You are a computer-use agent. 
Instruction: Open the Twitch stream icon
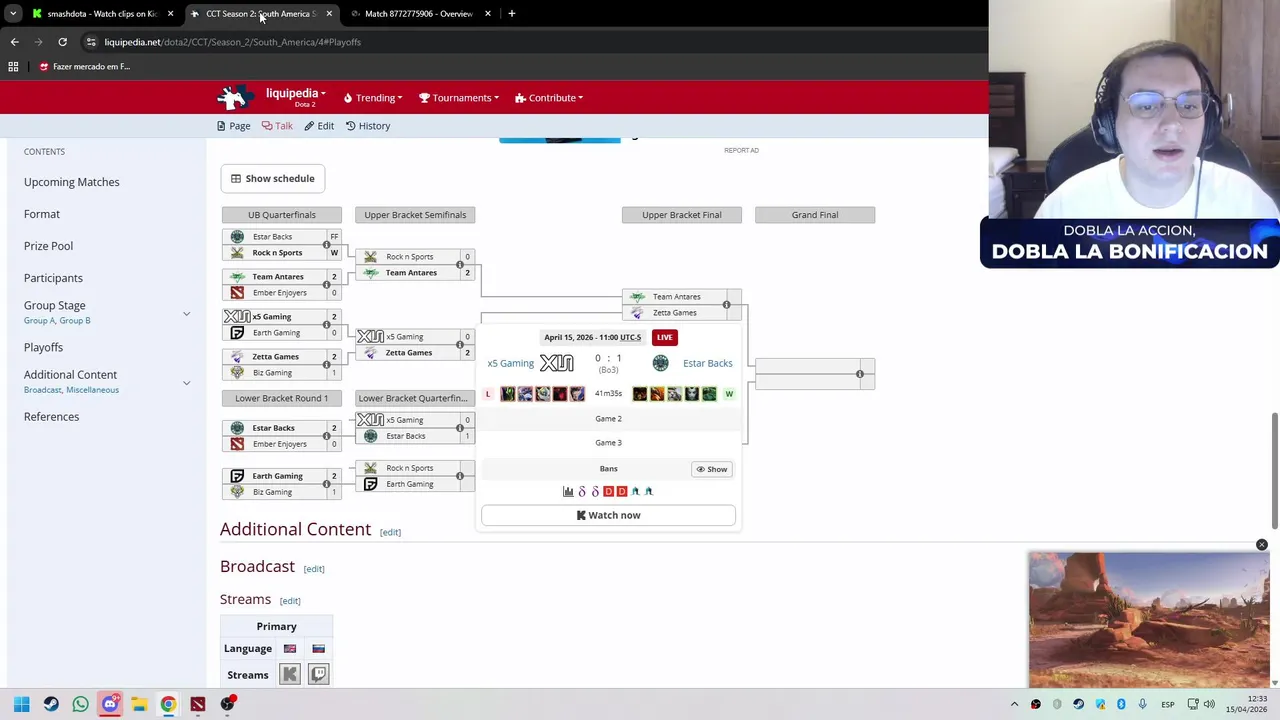[x=318, y=675]
